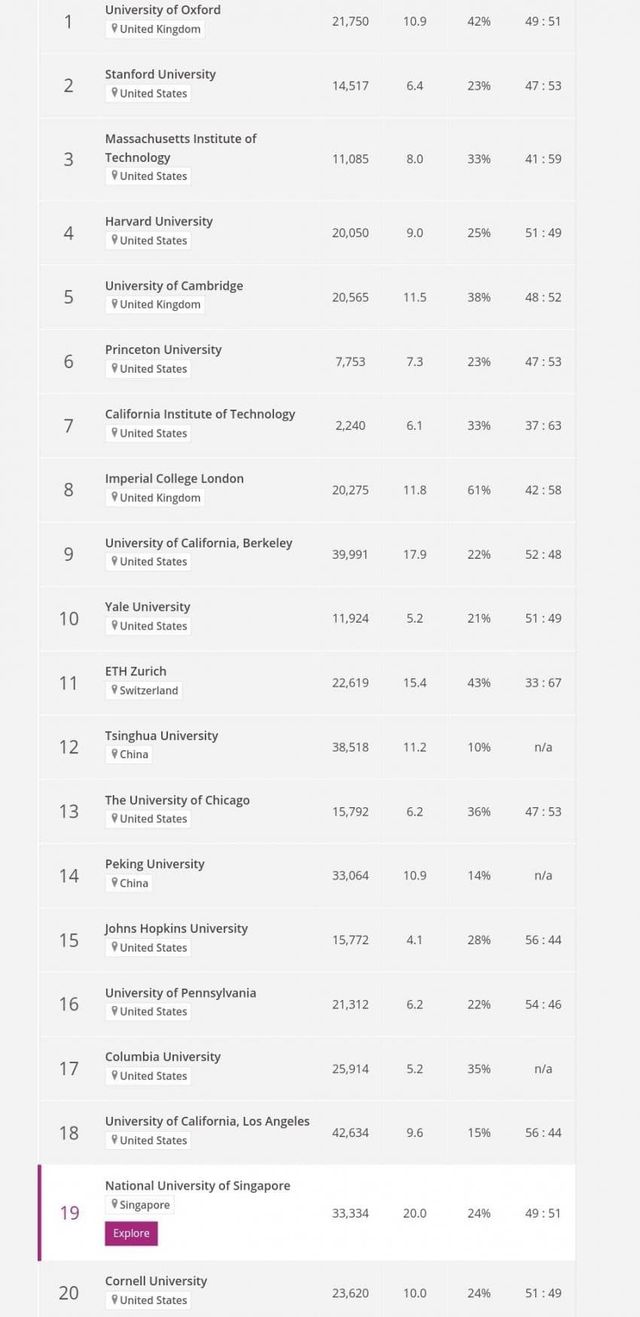Click the pin icon under Peking University
This screenshot has height=1317, width=640.
(114, 882)
